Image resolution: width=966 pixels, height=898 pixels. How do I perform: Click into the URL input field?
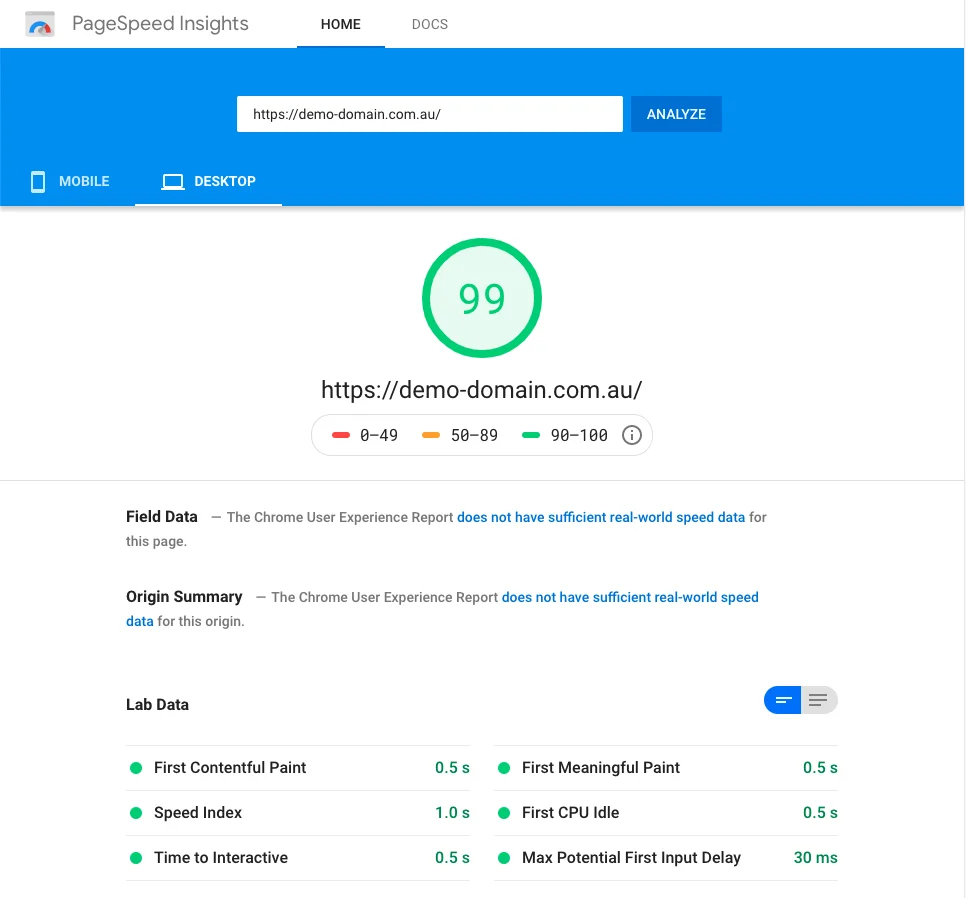(x=429, y=114)
